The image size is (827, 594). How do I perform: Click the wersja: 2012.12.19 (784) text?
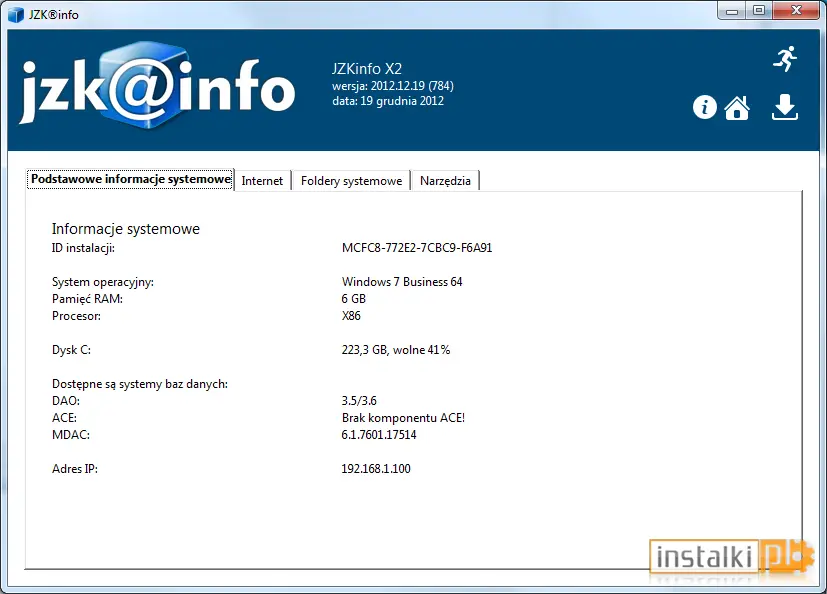[x=392, y=86]
